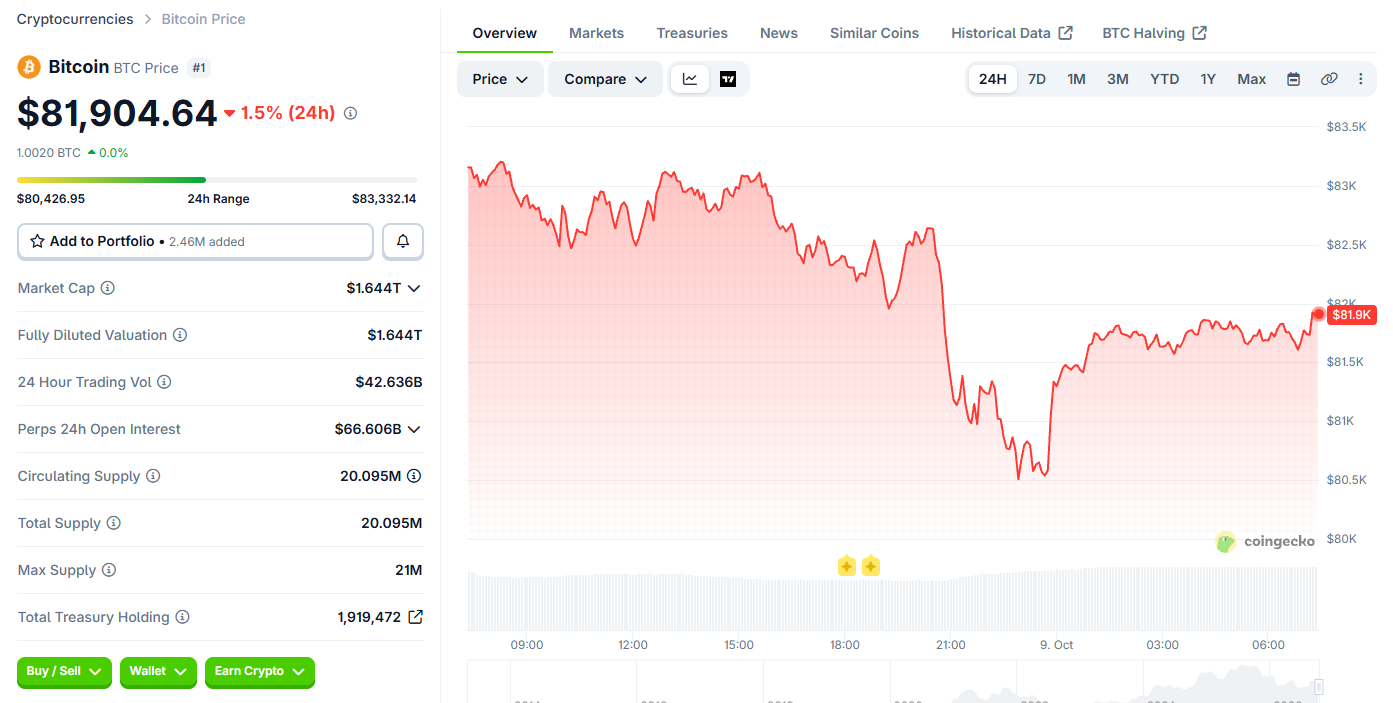Click Bitcoin Price breadcrumb text

(x=203, y=19)
